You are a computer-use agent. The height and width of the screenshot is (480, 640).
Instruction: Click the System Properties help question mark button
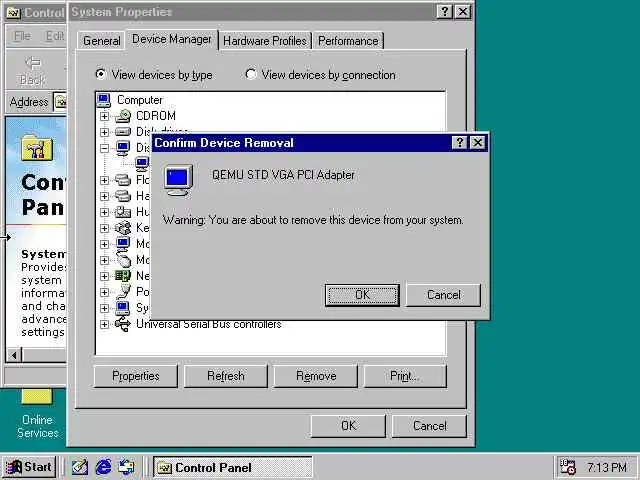444,11
